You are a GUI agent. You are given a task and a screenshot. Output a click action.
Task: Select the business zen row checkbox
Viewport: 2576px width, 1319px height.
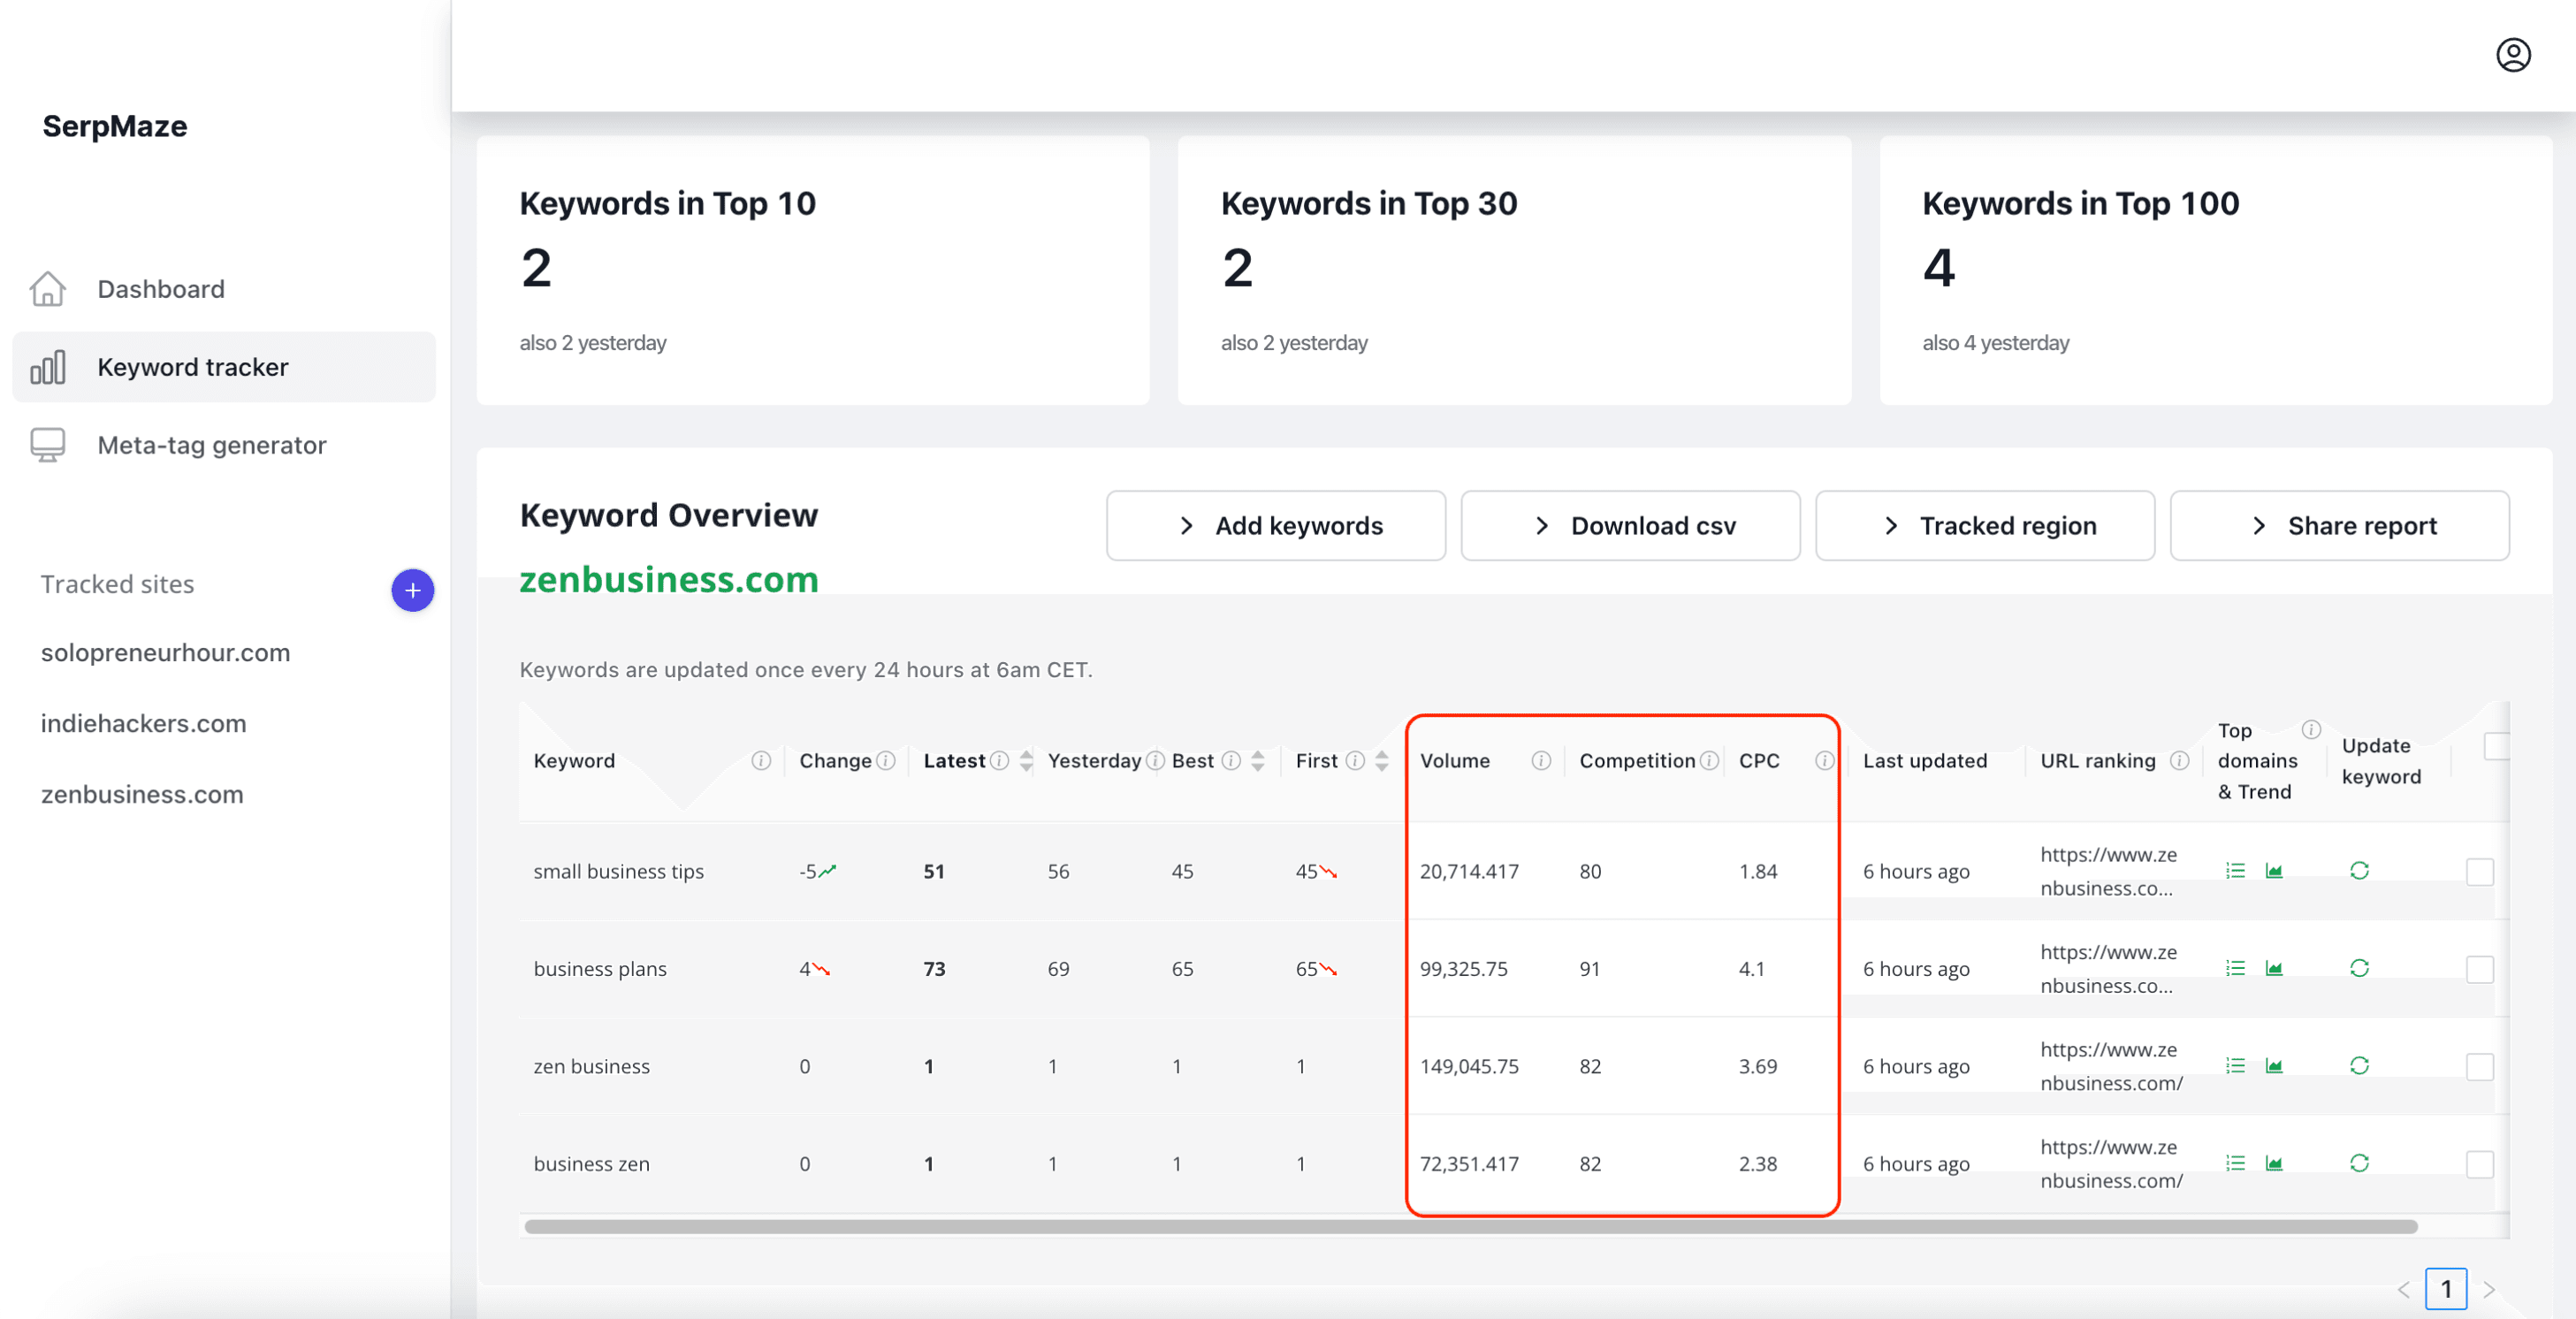click(2480, 1164)
